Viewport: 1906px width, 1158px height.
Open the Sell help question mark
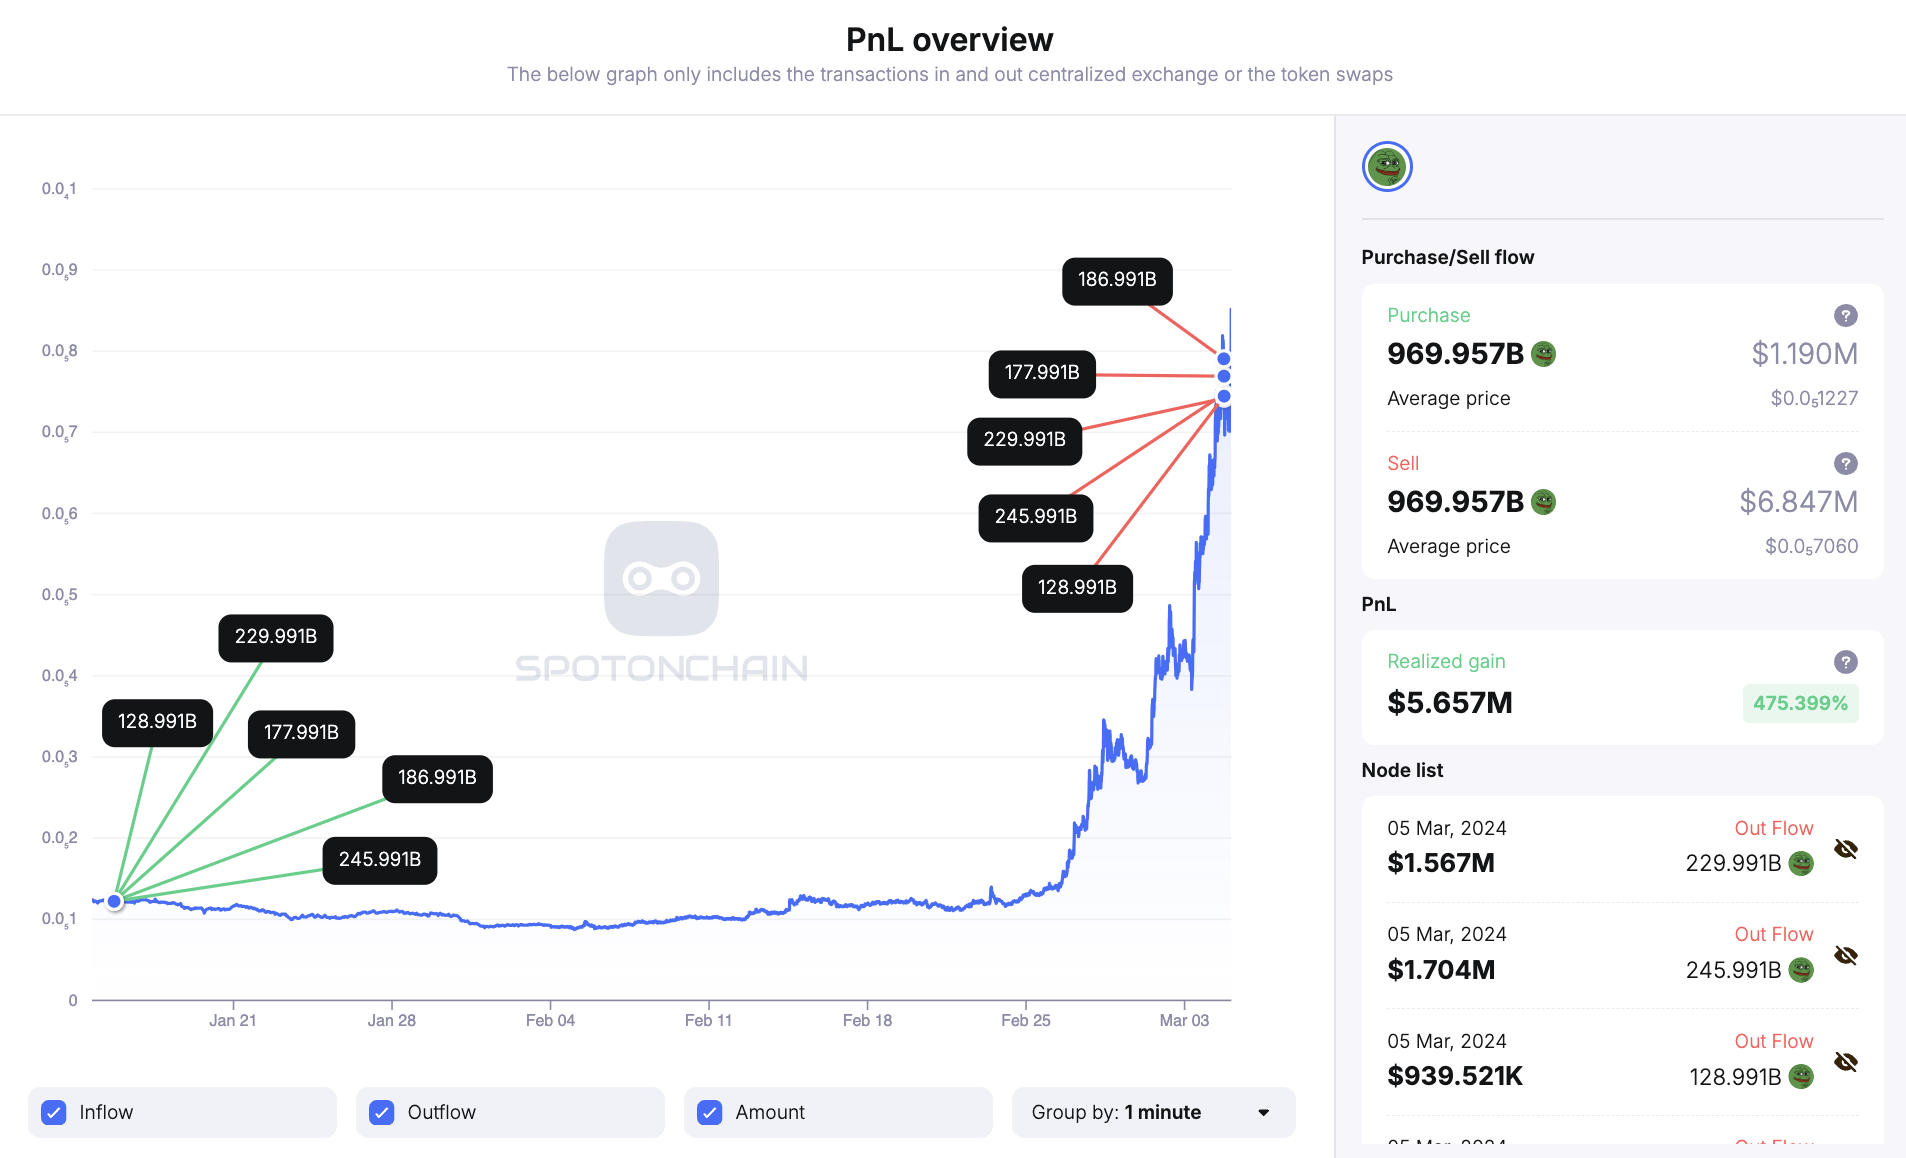[1845, 464]
